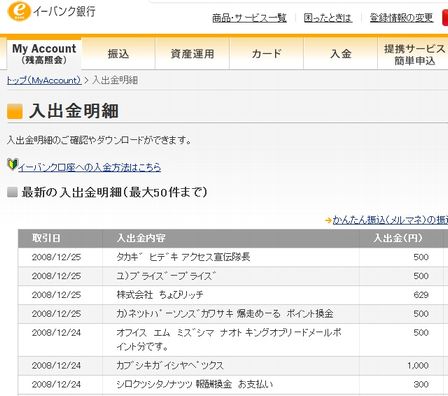
Task: Click the かんたん振込(メルマネ) link
Action: point(390,220)
